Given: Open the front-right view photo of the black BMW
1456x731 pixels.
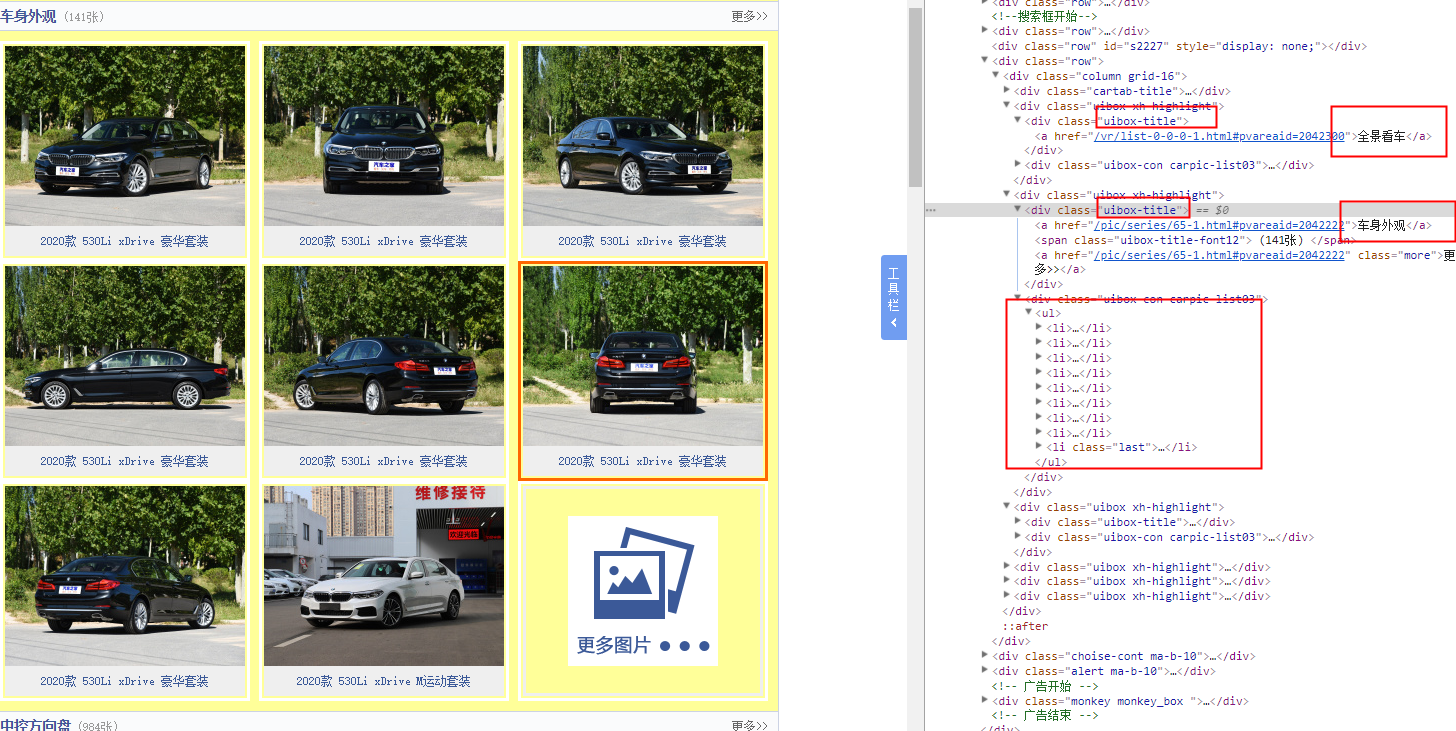Looking at the screenshot, I should coord(643,136).
